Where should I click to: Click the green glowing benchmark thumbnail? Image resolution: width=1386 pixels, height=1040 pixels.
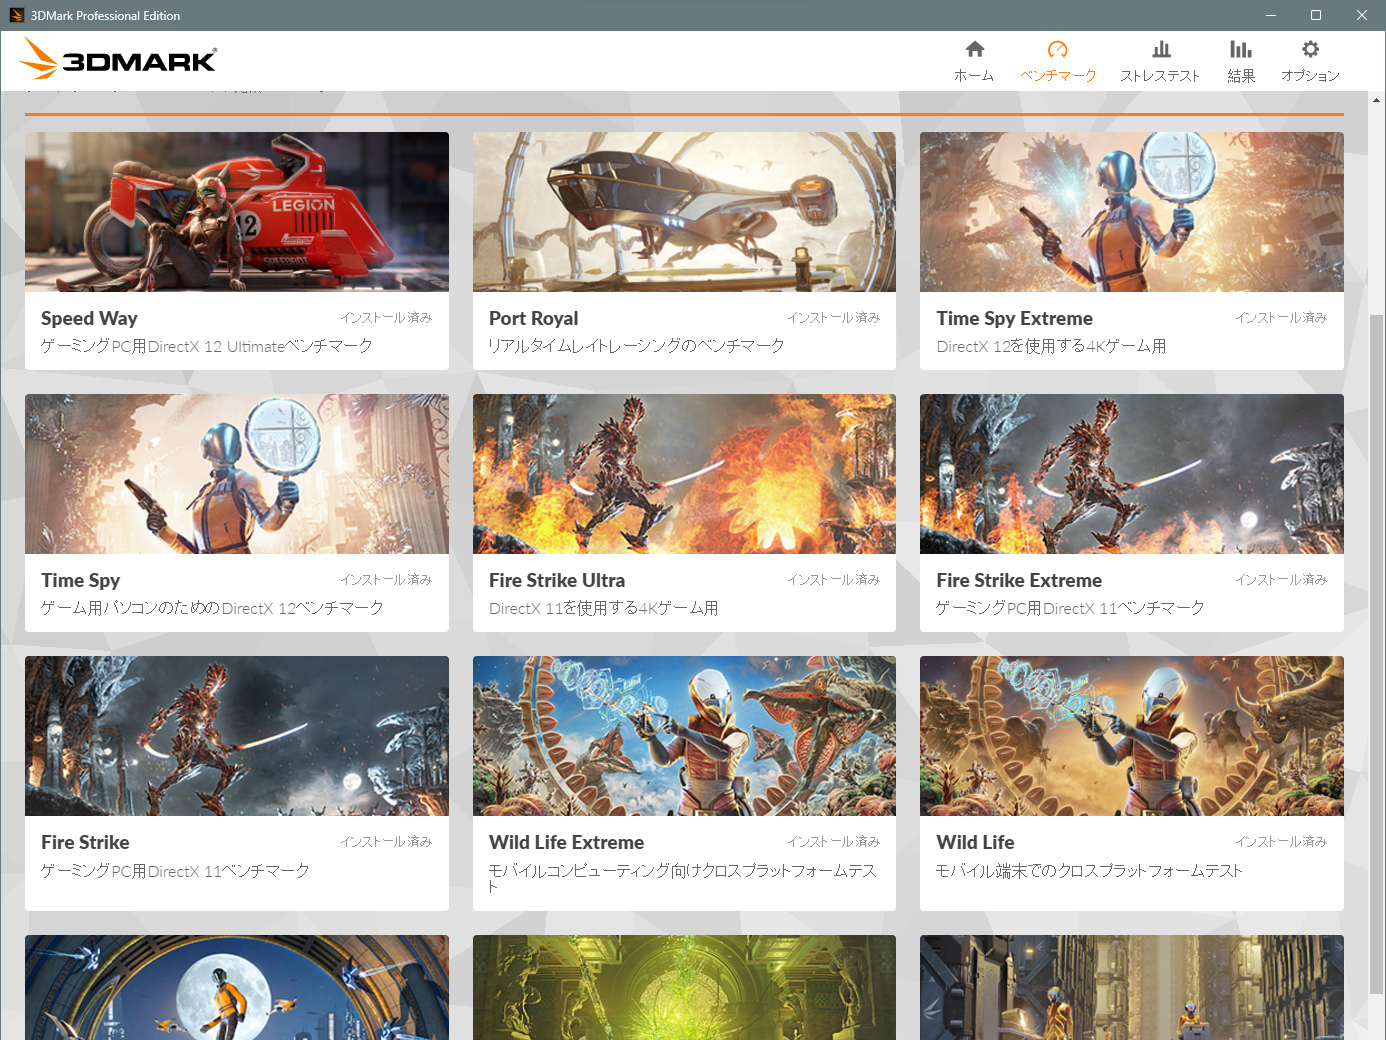684,987
